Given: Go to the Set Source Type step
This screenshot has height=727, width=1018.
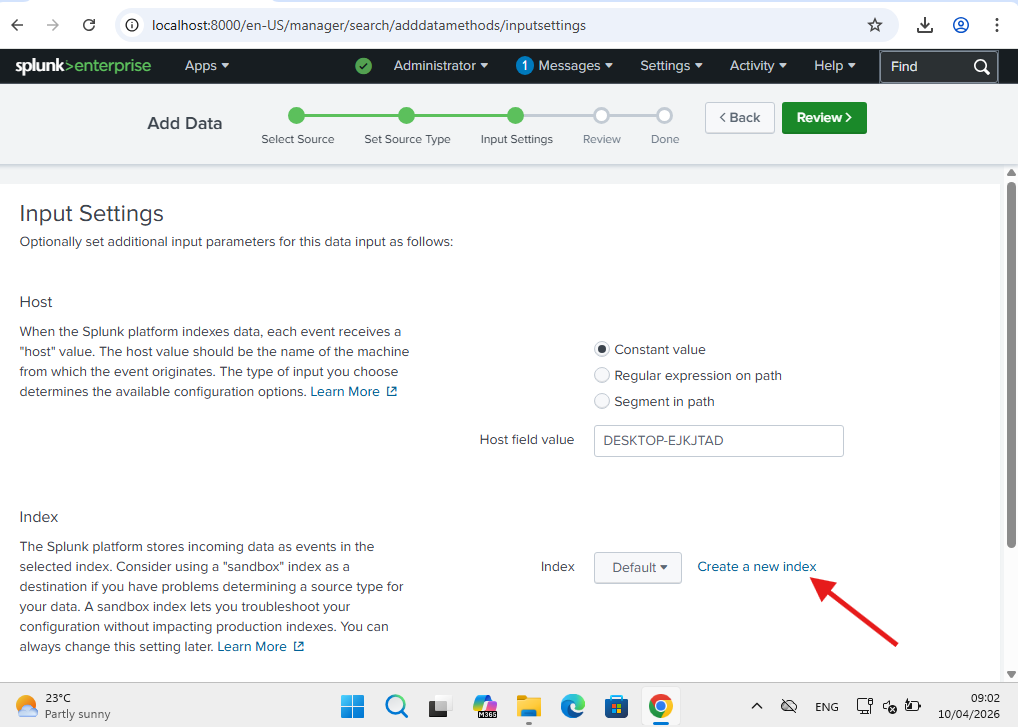Looking at the screenshot, I should tap(406, 116).
